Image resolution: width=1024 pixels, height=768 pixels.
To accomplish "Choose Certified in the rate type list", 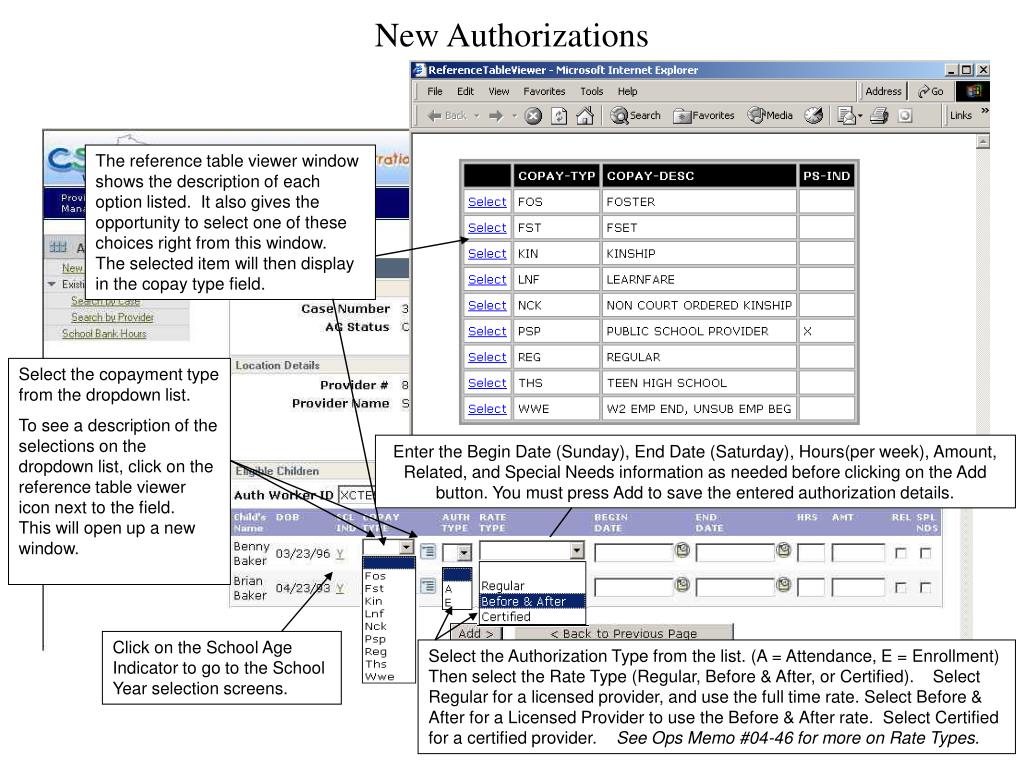I will (532, 616).
